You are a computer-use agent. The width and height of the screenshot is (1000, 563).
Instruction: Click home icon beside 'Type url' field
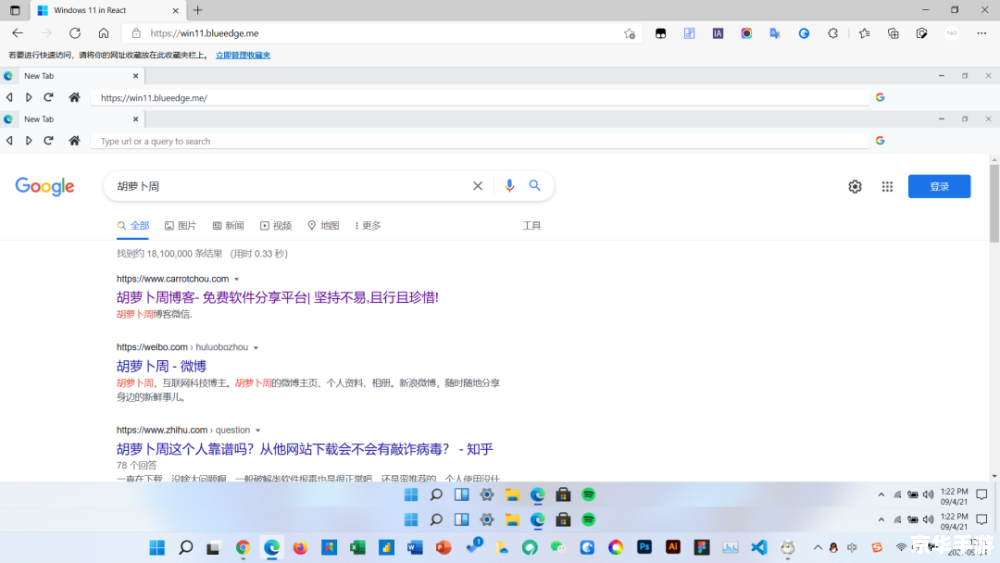[75, 141]
